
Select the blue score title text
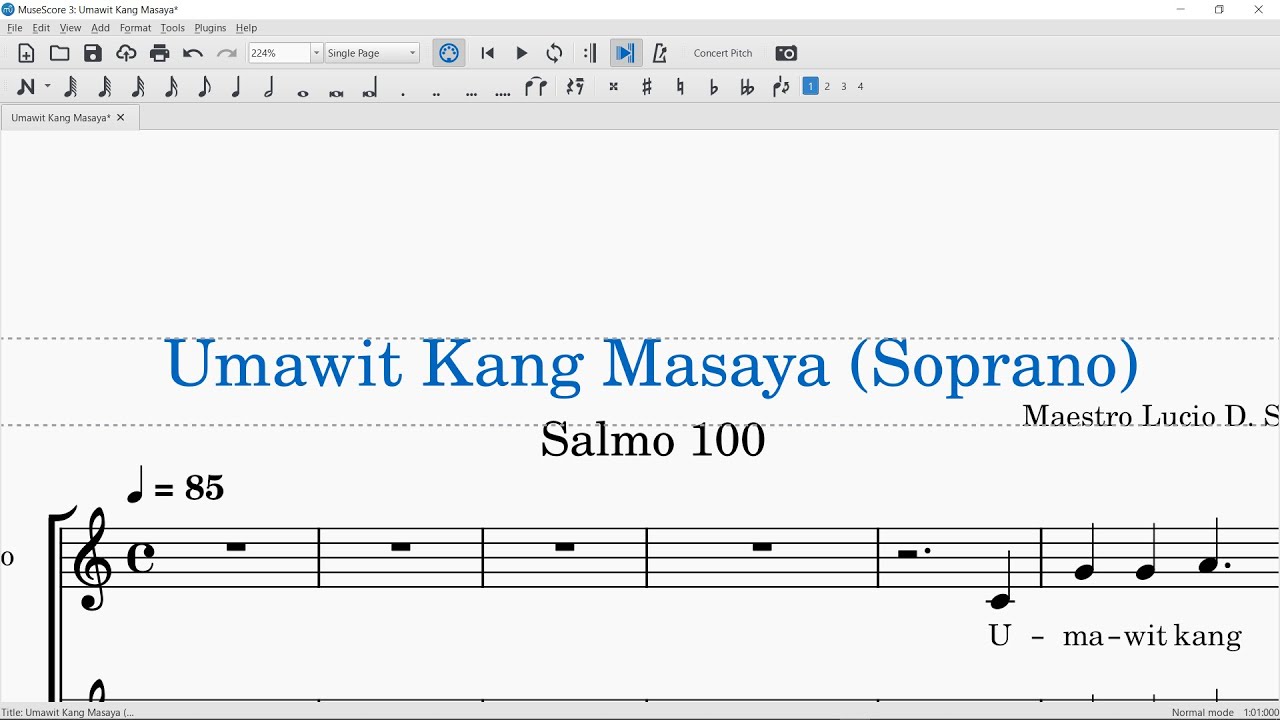point(651,364)
